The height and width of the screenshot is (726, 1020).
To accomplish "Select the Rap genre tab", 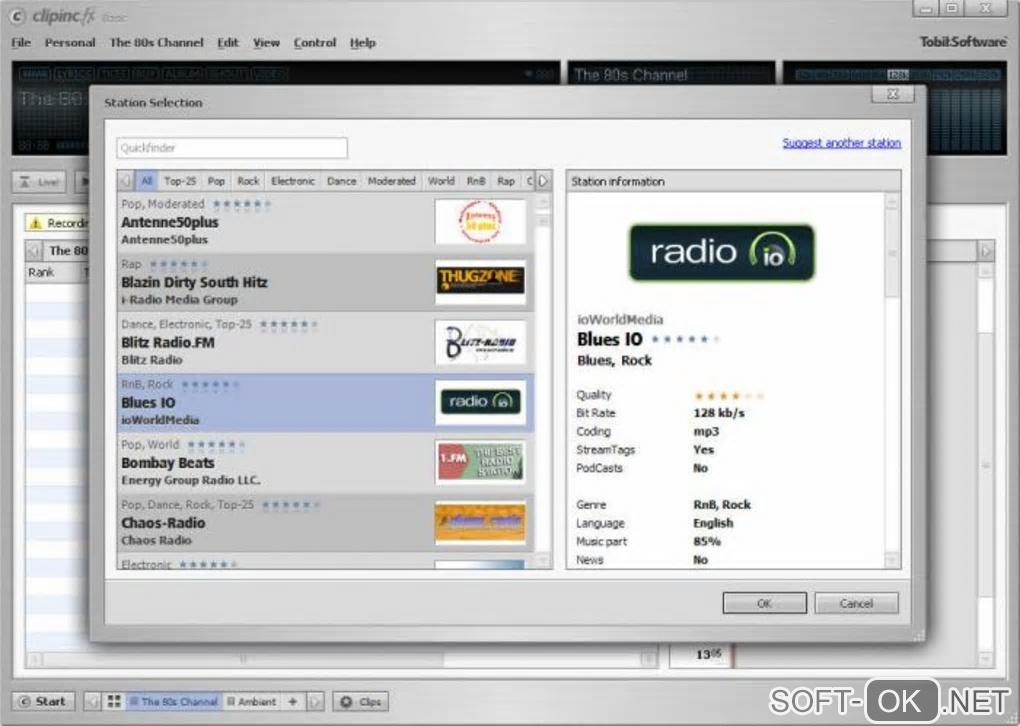I will click(505, 181).
